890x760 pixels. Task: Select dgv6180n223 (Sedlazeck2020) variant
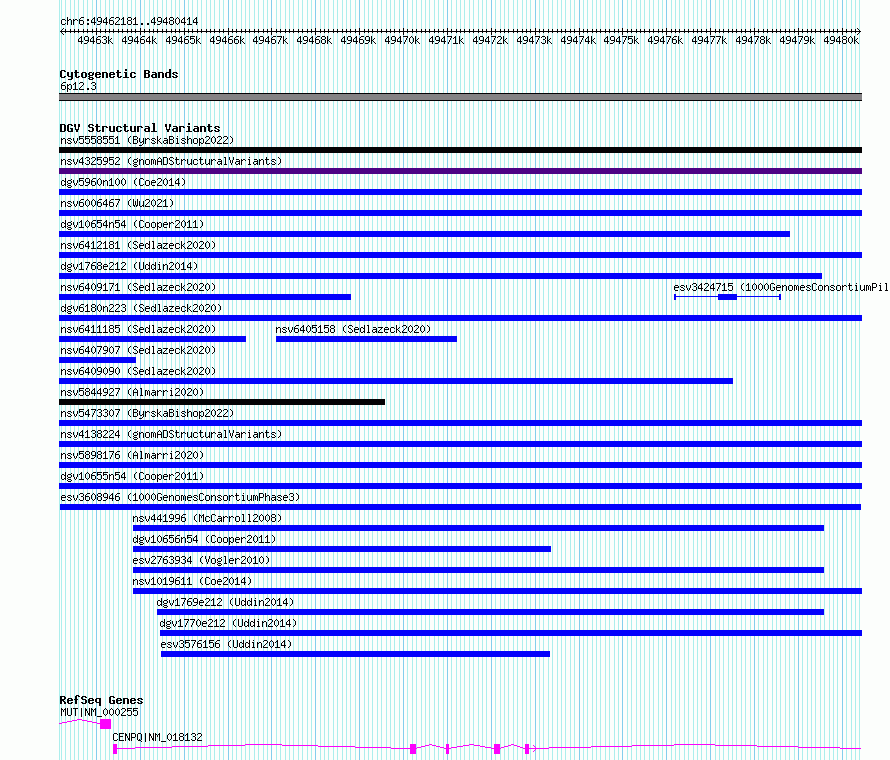pos(141,308)
